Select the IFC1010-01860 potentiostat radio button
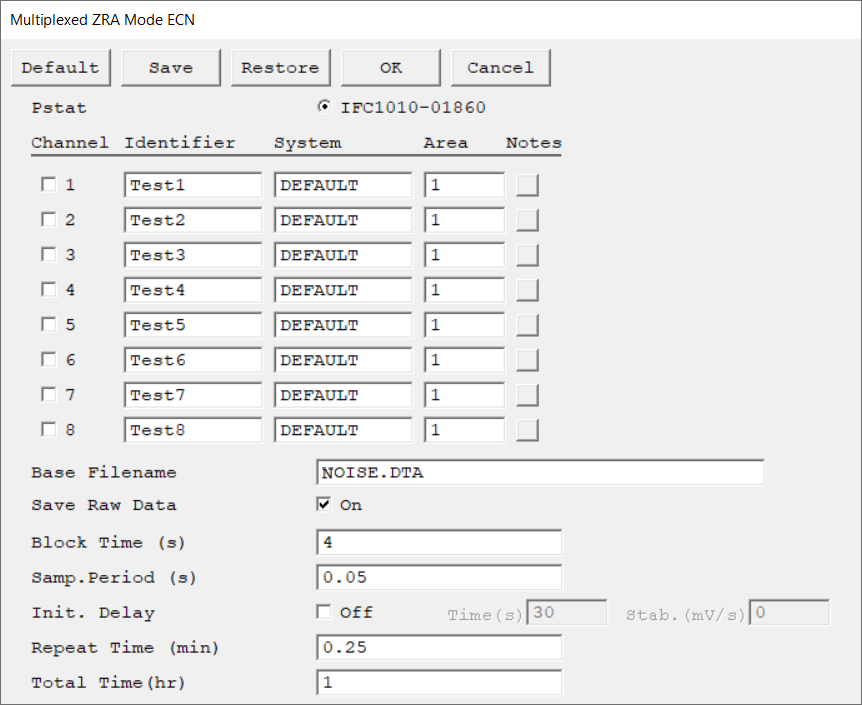Image resolution: width=862 pixels, height=705 pixels. click(x=324, y=108)
